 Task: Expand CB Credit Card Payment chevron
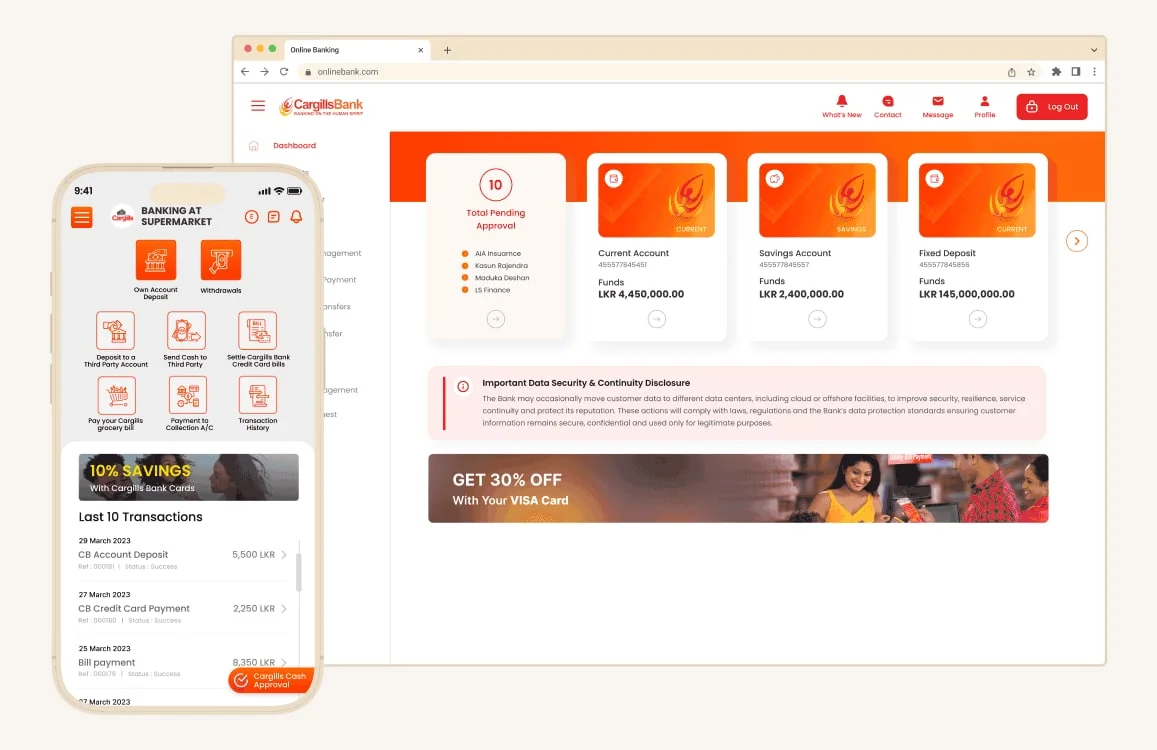tap(284, 608)
